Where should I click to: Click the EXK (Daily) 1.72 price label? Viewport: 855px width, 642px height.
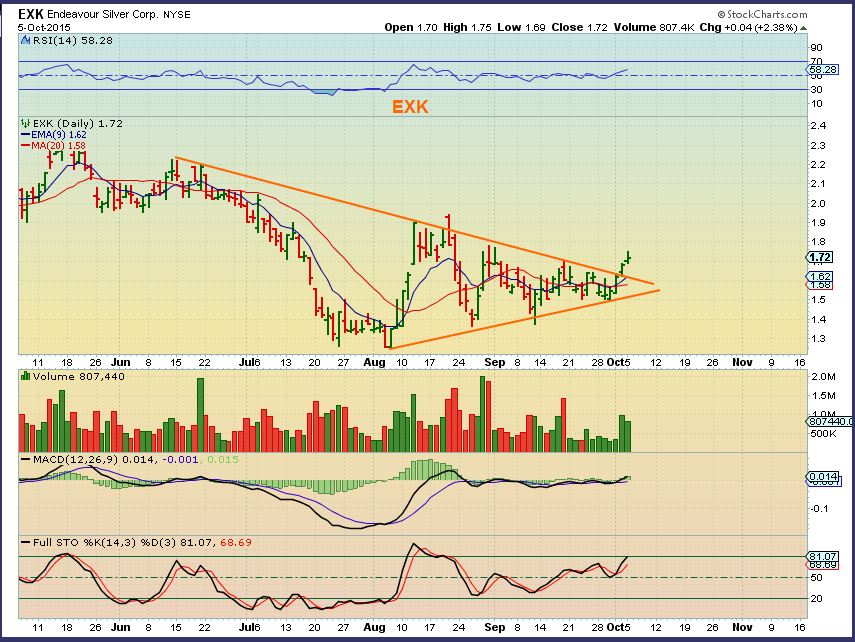click(77, 124)
